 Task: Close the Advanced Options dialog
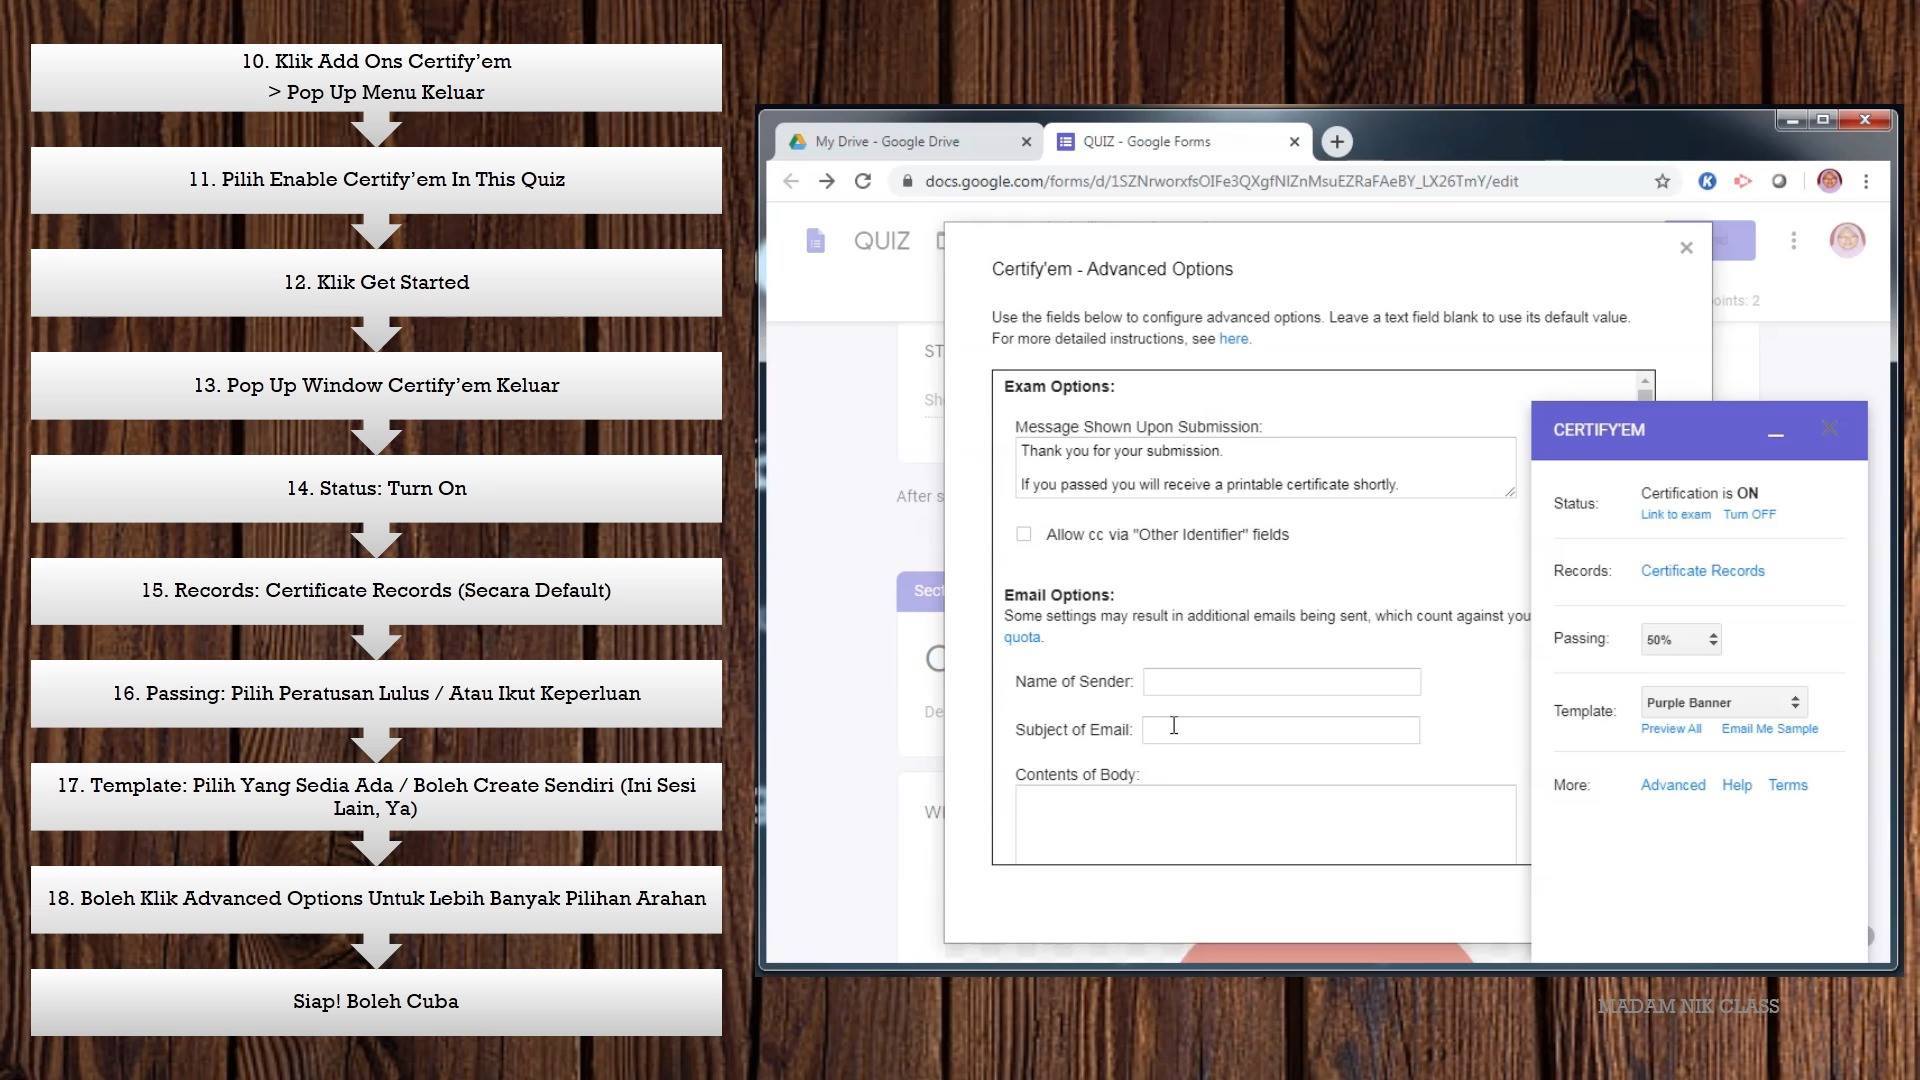[x=1686, y=248]
